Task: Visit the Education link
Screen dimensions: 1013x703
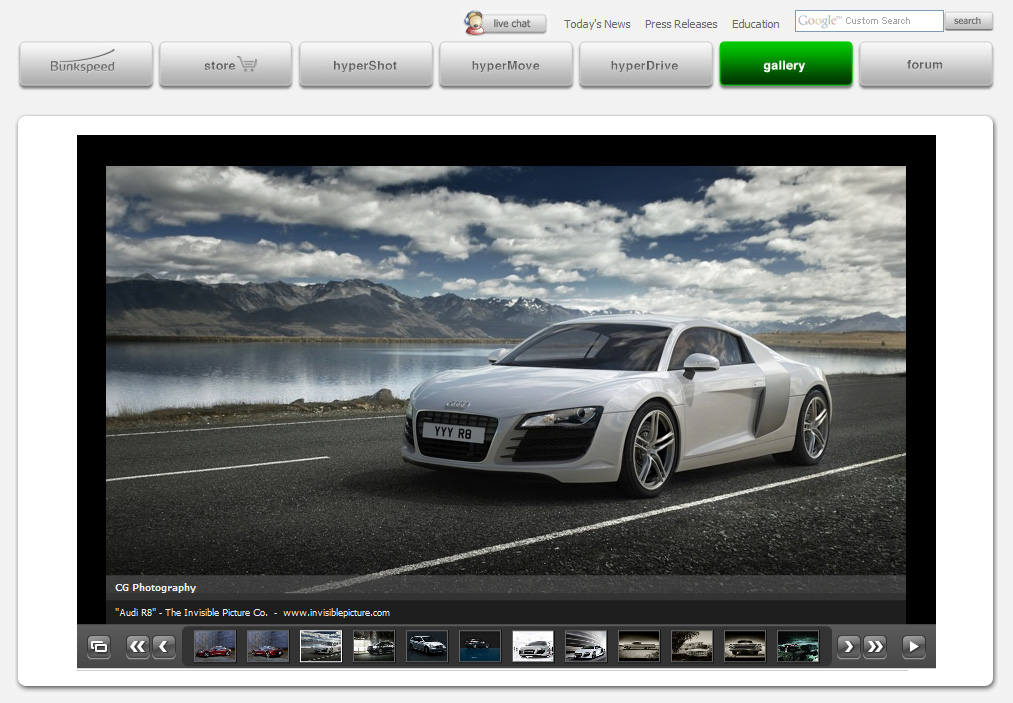Action: pos(755,24)
